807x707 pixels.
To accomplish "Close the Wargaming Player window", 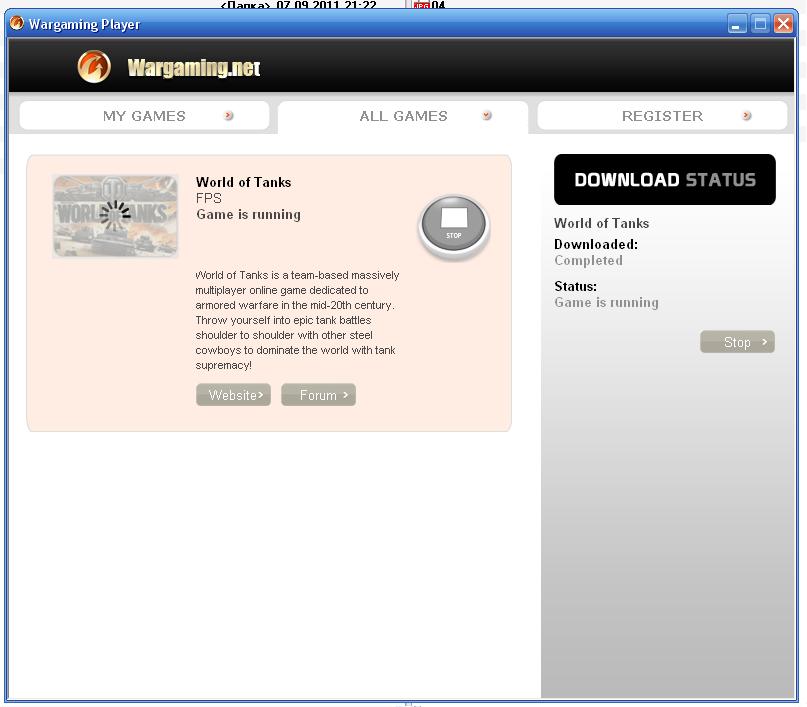I will [x=783, y=24].
